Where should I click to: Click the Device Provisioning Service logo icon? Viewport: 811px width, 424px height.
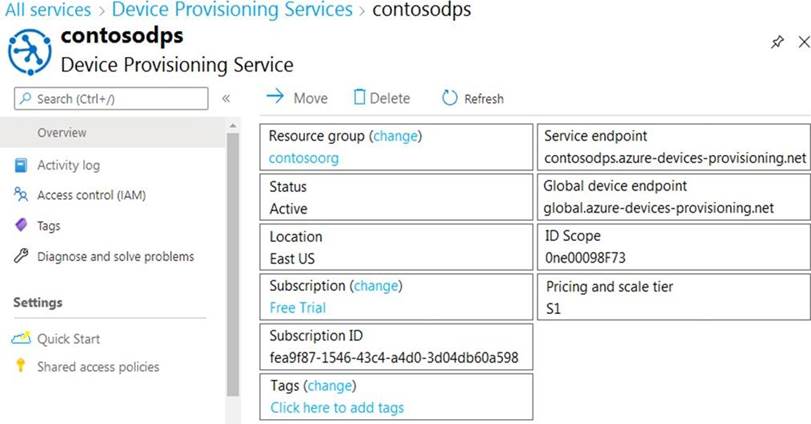tap(29, 50)
